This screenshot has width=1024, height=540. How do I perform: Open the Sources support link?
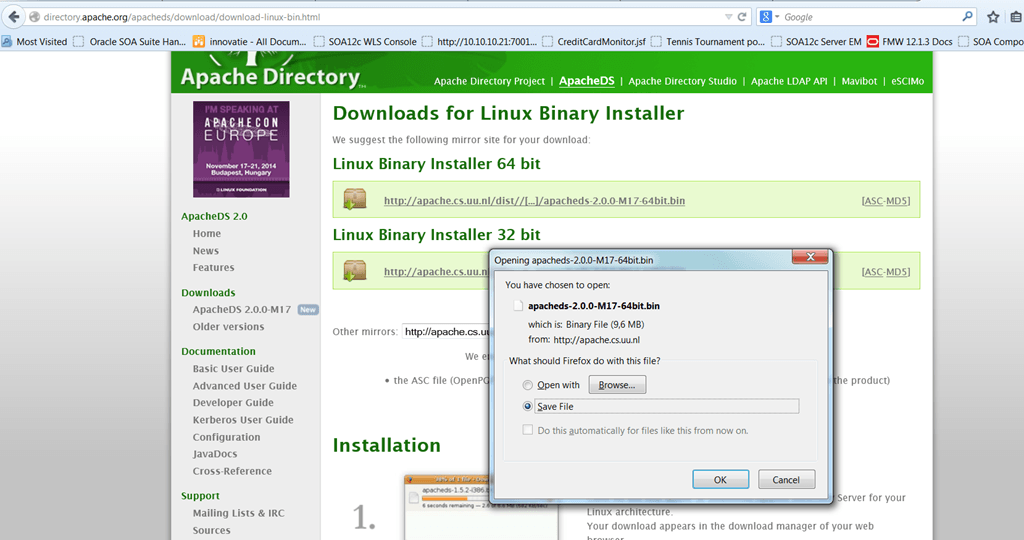tap(211, 530)
